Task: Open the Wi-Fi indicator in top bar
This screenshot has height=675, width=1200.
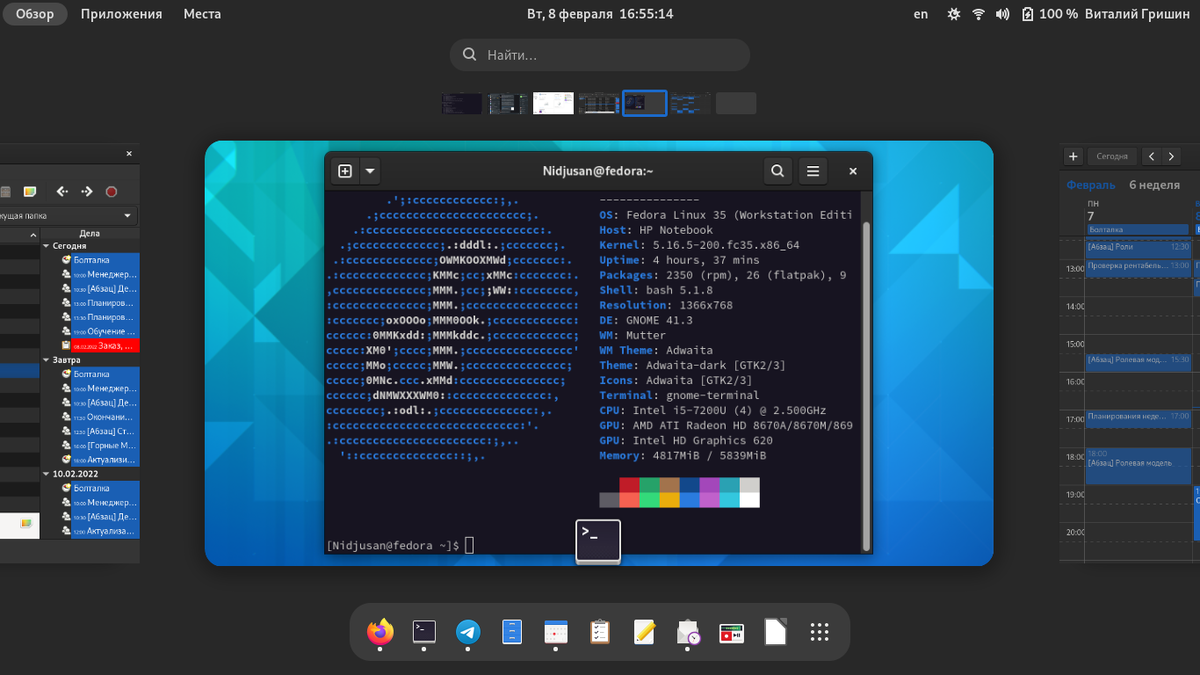Action: click(978, 14)
